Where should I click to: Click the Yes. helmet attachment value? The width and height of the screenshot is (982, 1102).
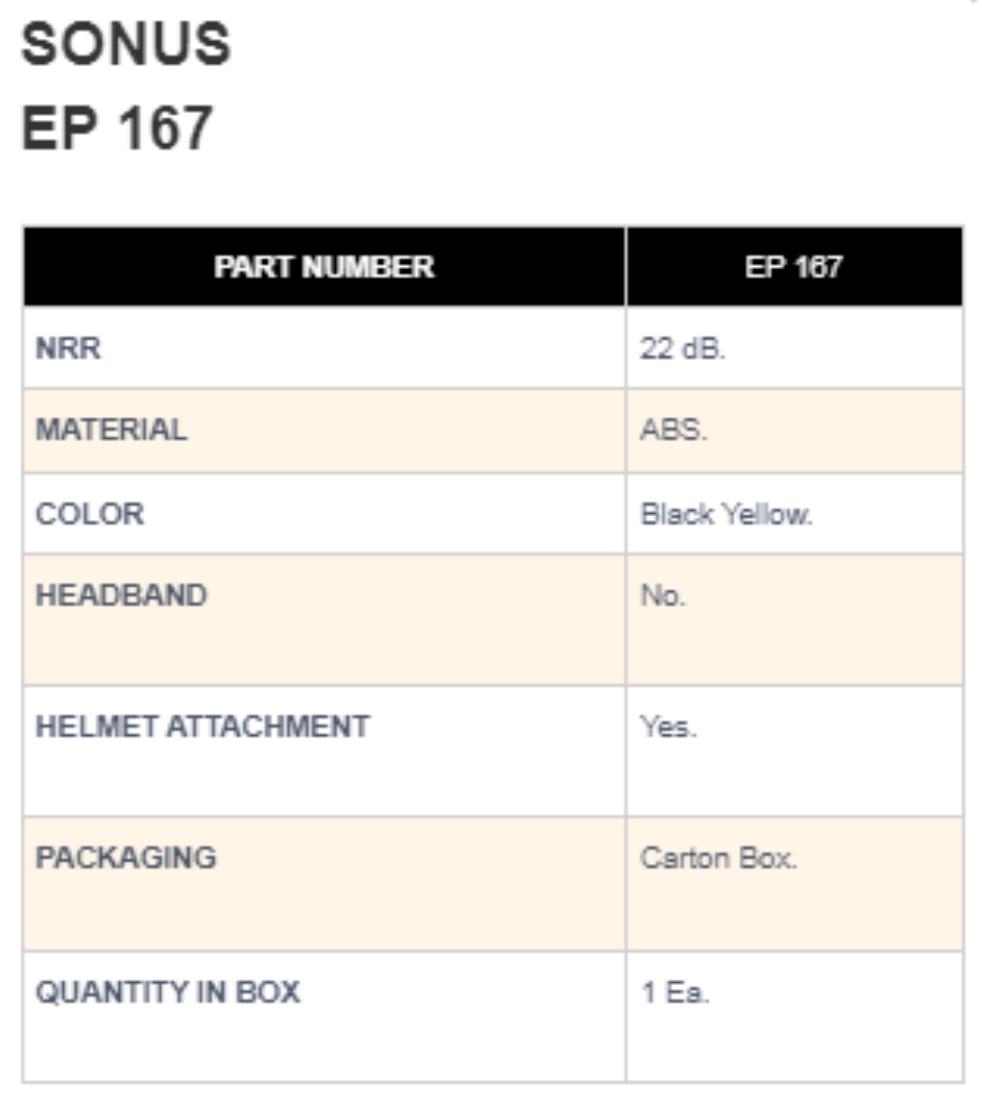(x=667, y=727)
